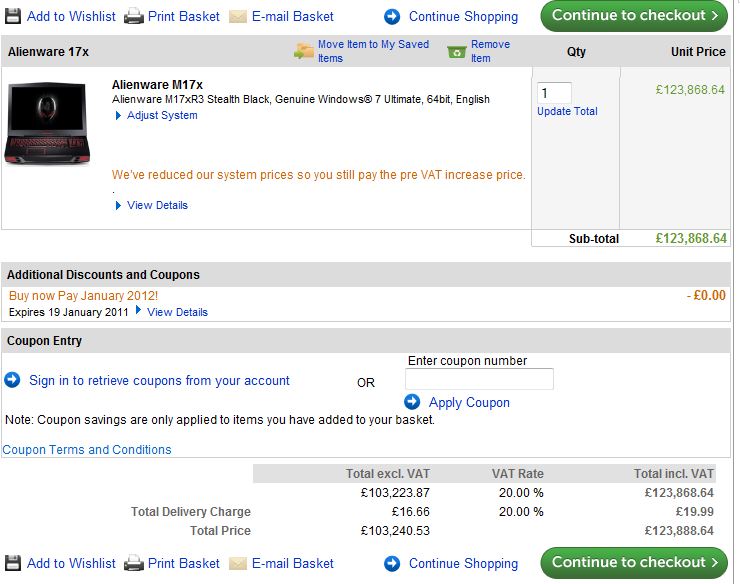Click the Move Item folder icon
Image resolution: width=740 pixels, height=584 pixels.
pos(304,51)
